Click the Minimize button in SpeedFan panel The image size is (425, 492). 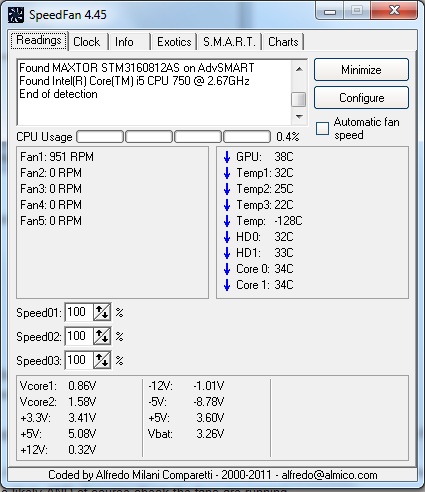pyautogui.click(x=361, y=70)
